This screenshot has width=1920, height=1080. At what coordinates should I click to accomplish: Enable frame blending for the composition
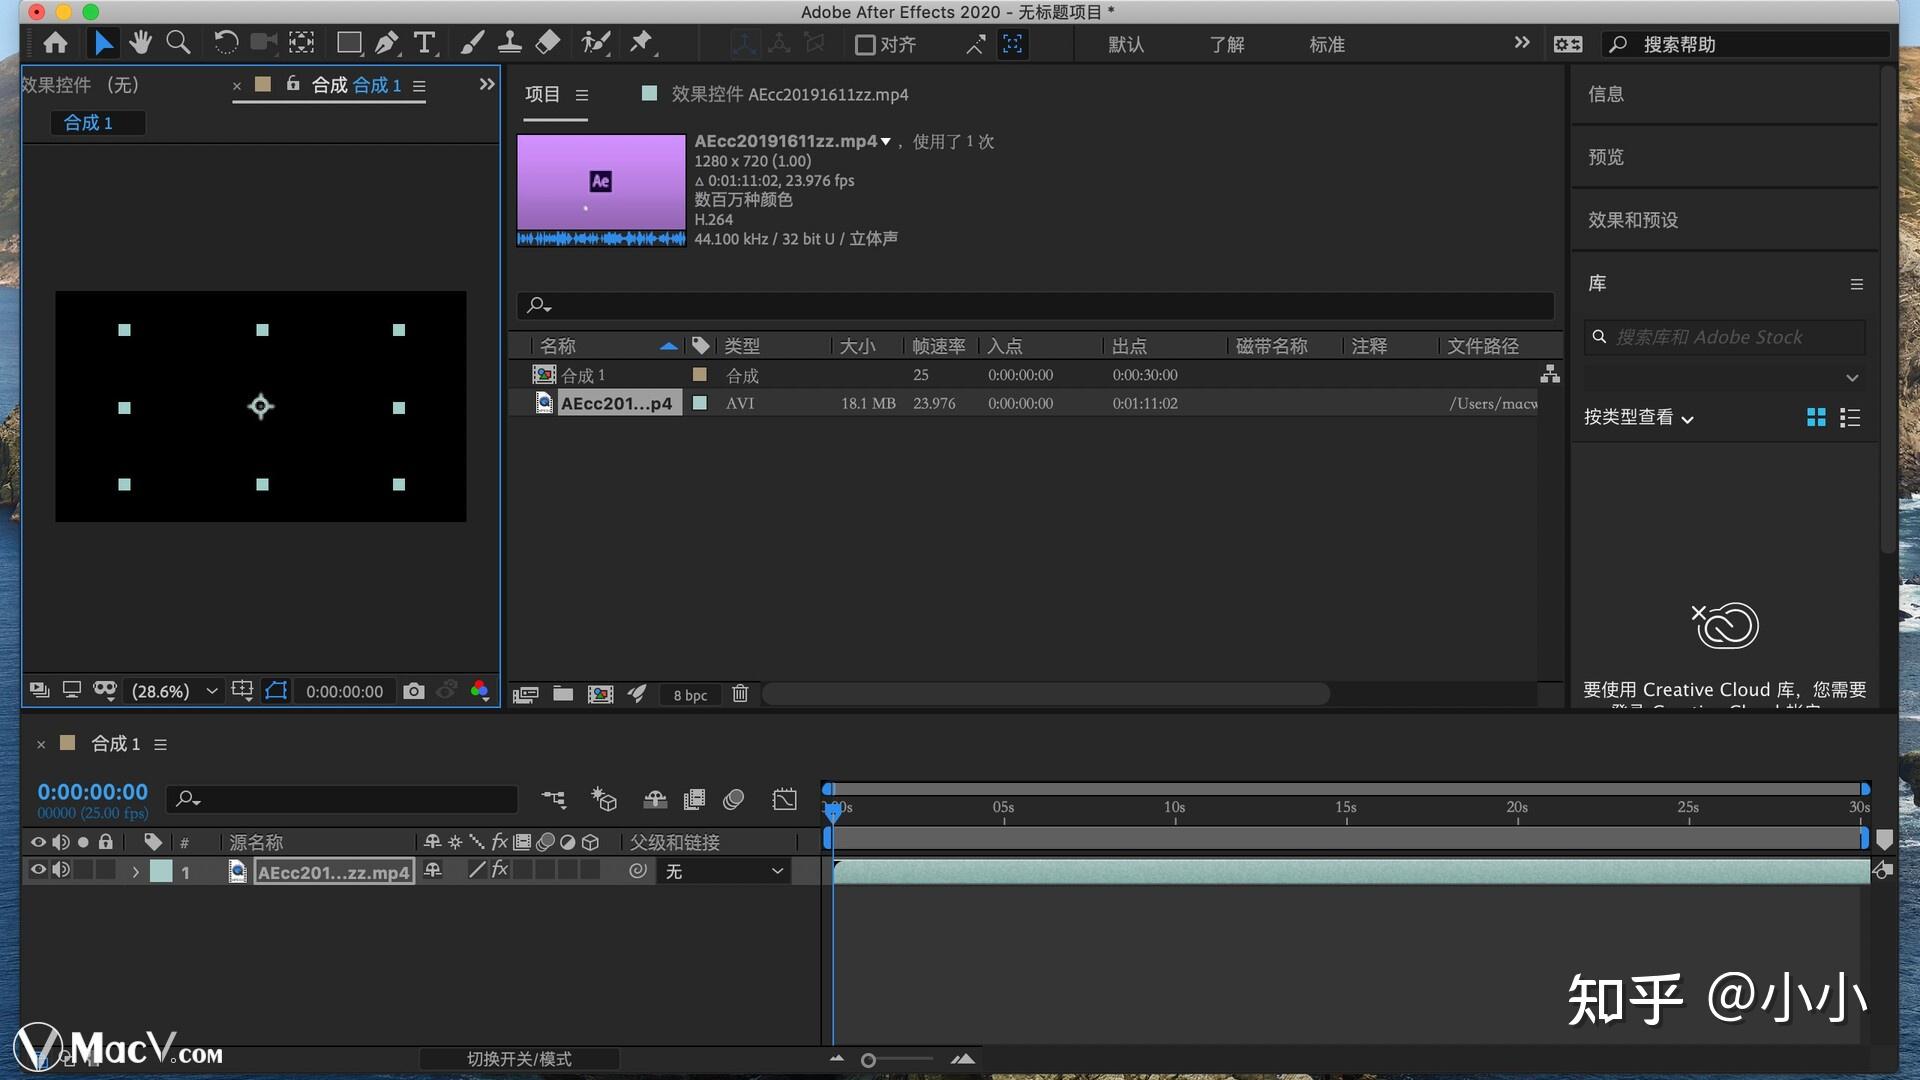694,799
